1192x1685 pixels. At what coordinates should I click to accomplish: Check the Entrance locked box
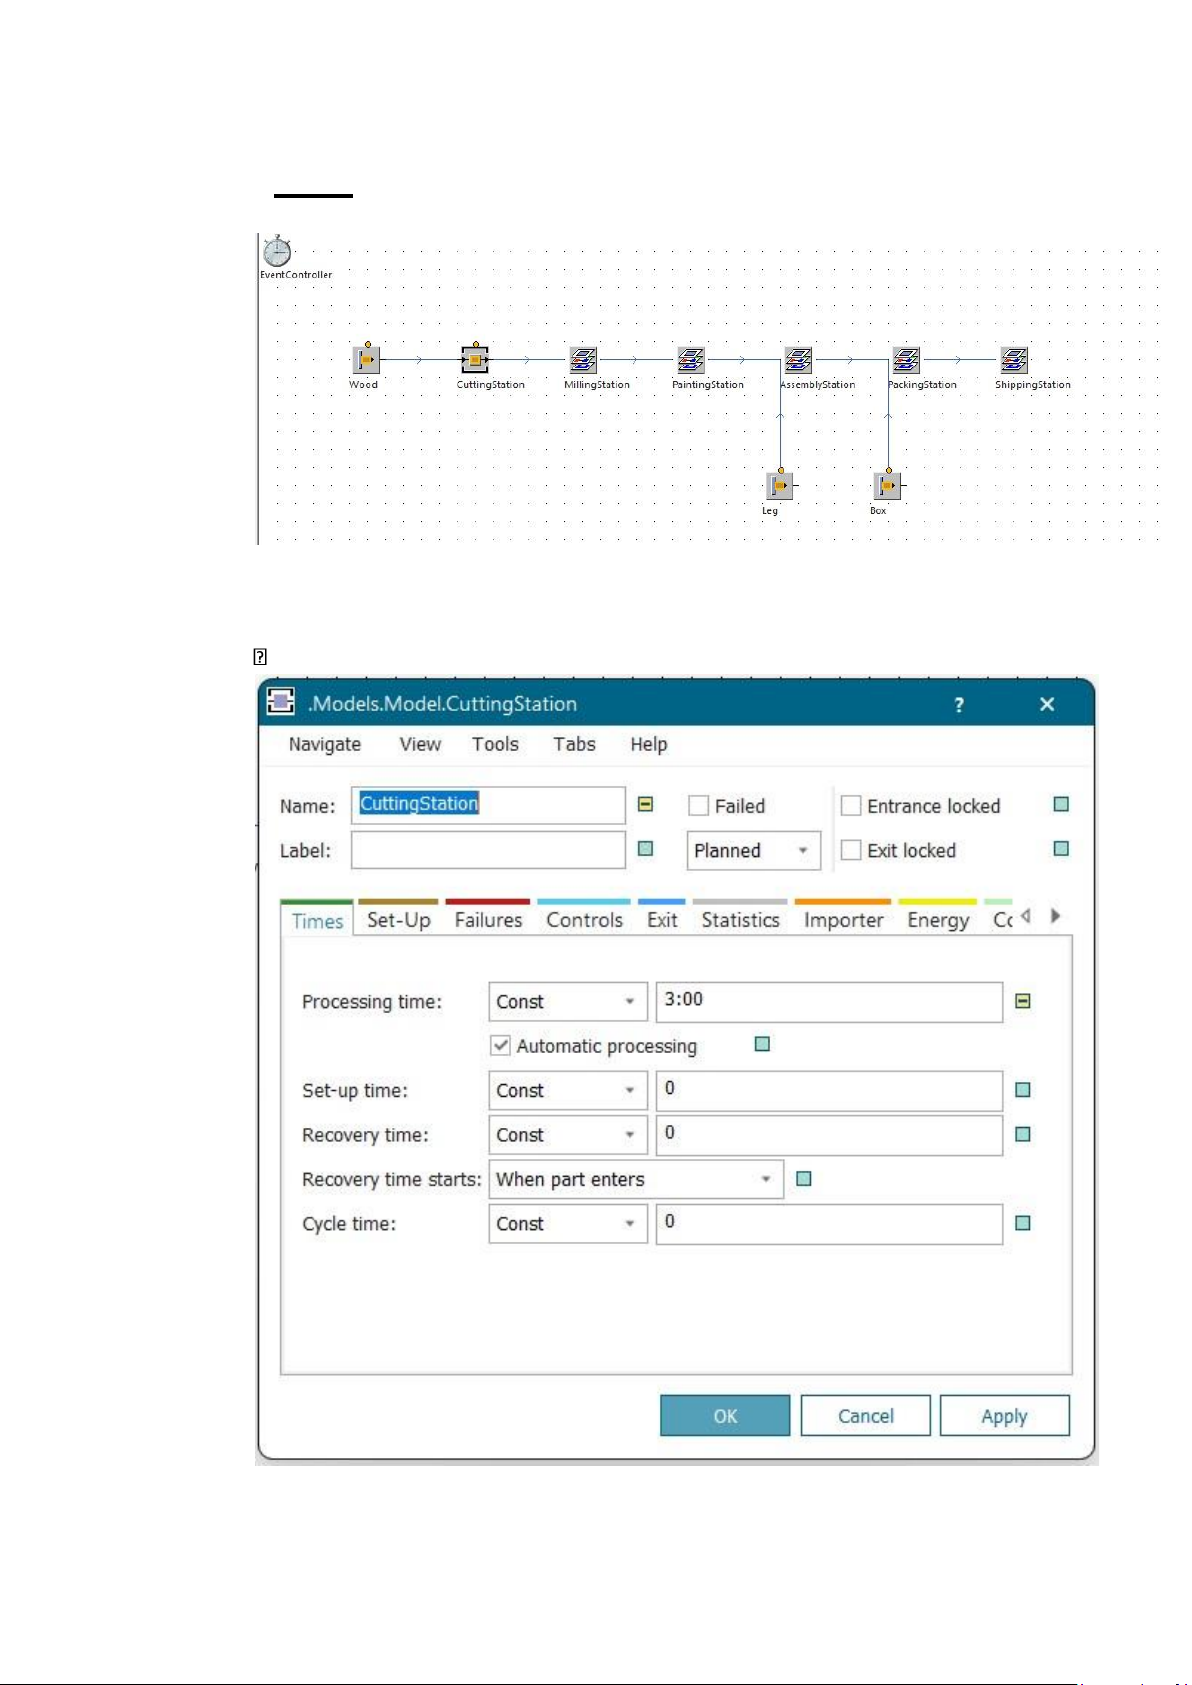point(852,806)
